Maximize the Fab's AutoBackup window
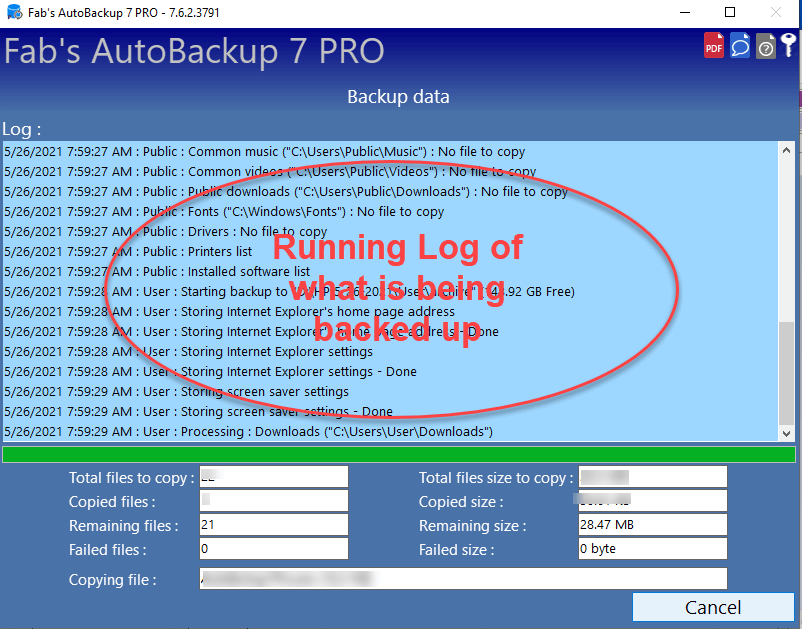Viewport: 802px width, 629px height. pyautogui.click(x=730, y=12)
